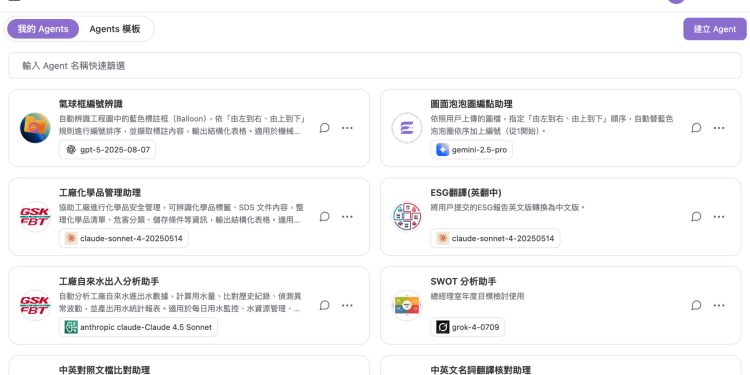This screenshot has width=750, height=375.
Task: Switch to 我的 Agents tab
Action: tap(43, 29)
